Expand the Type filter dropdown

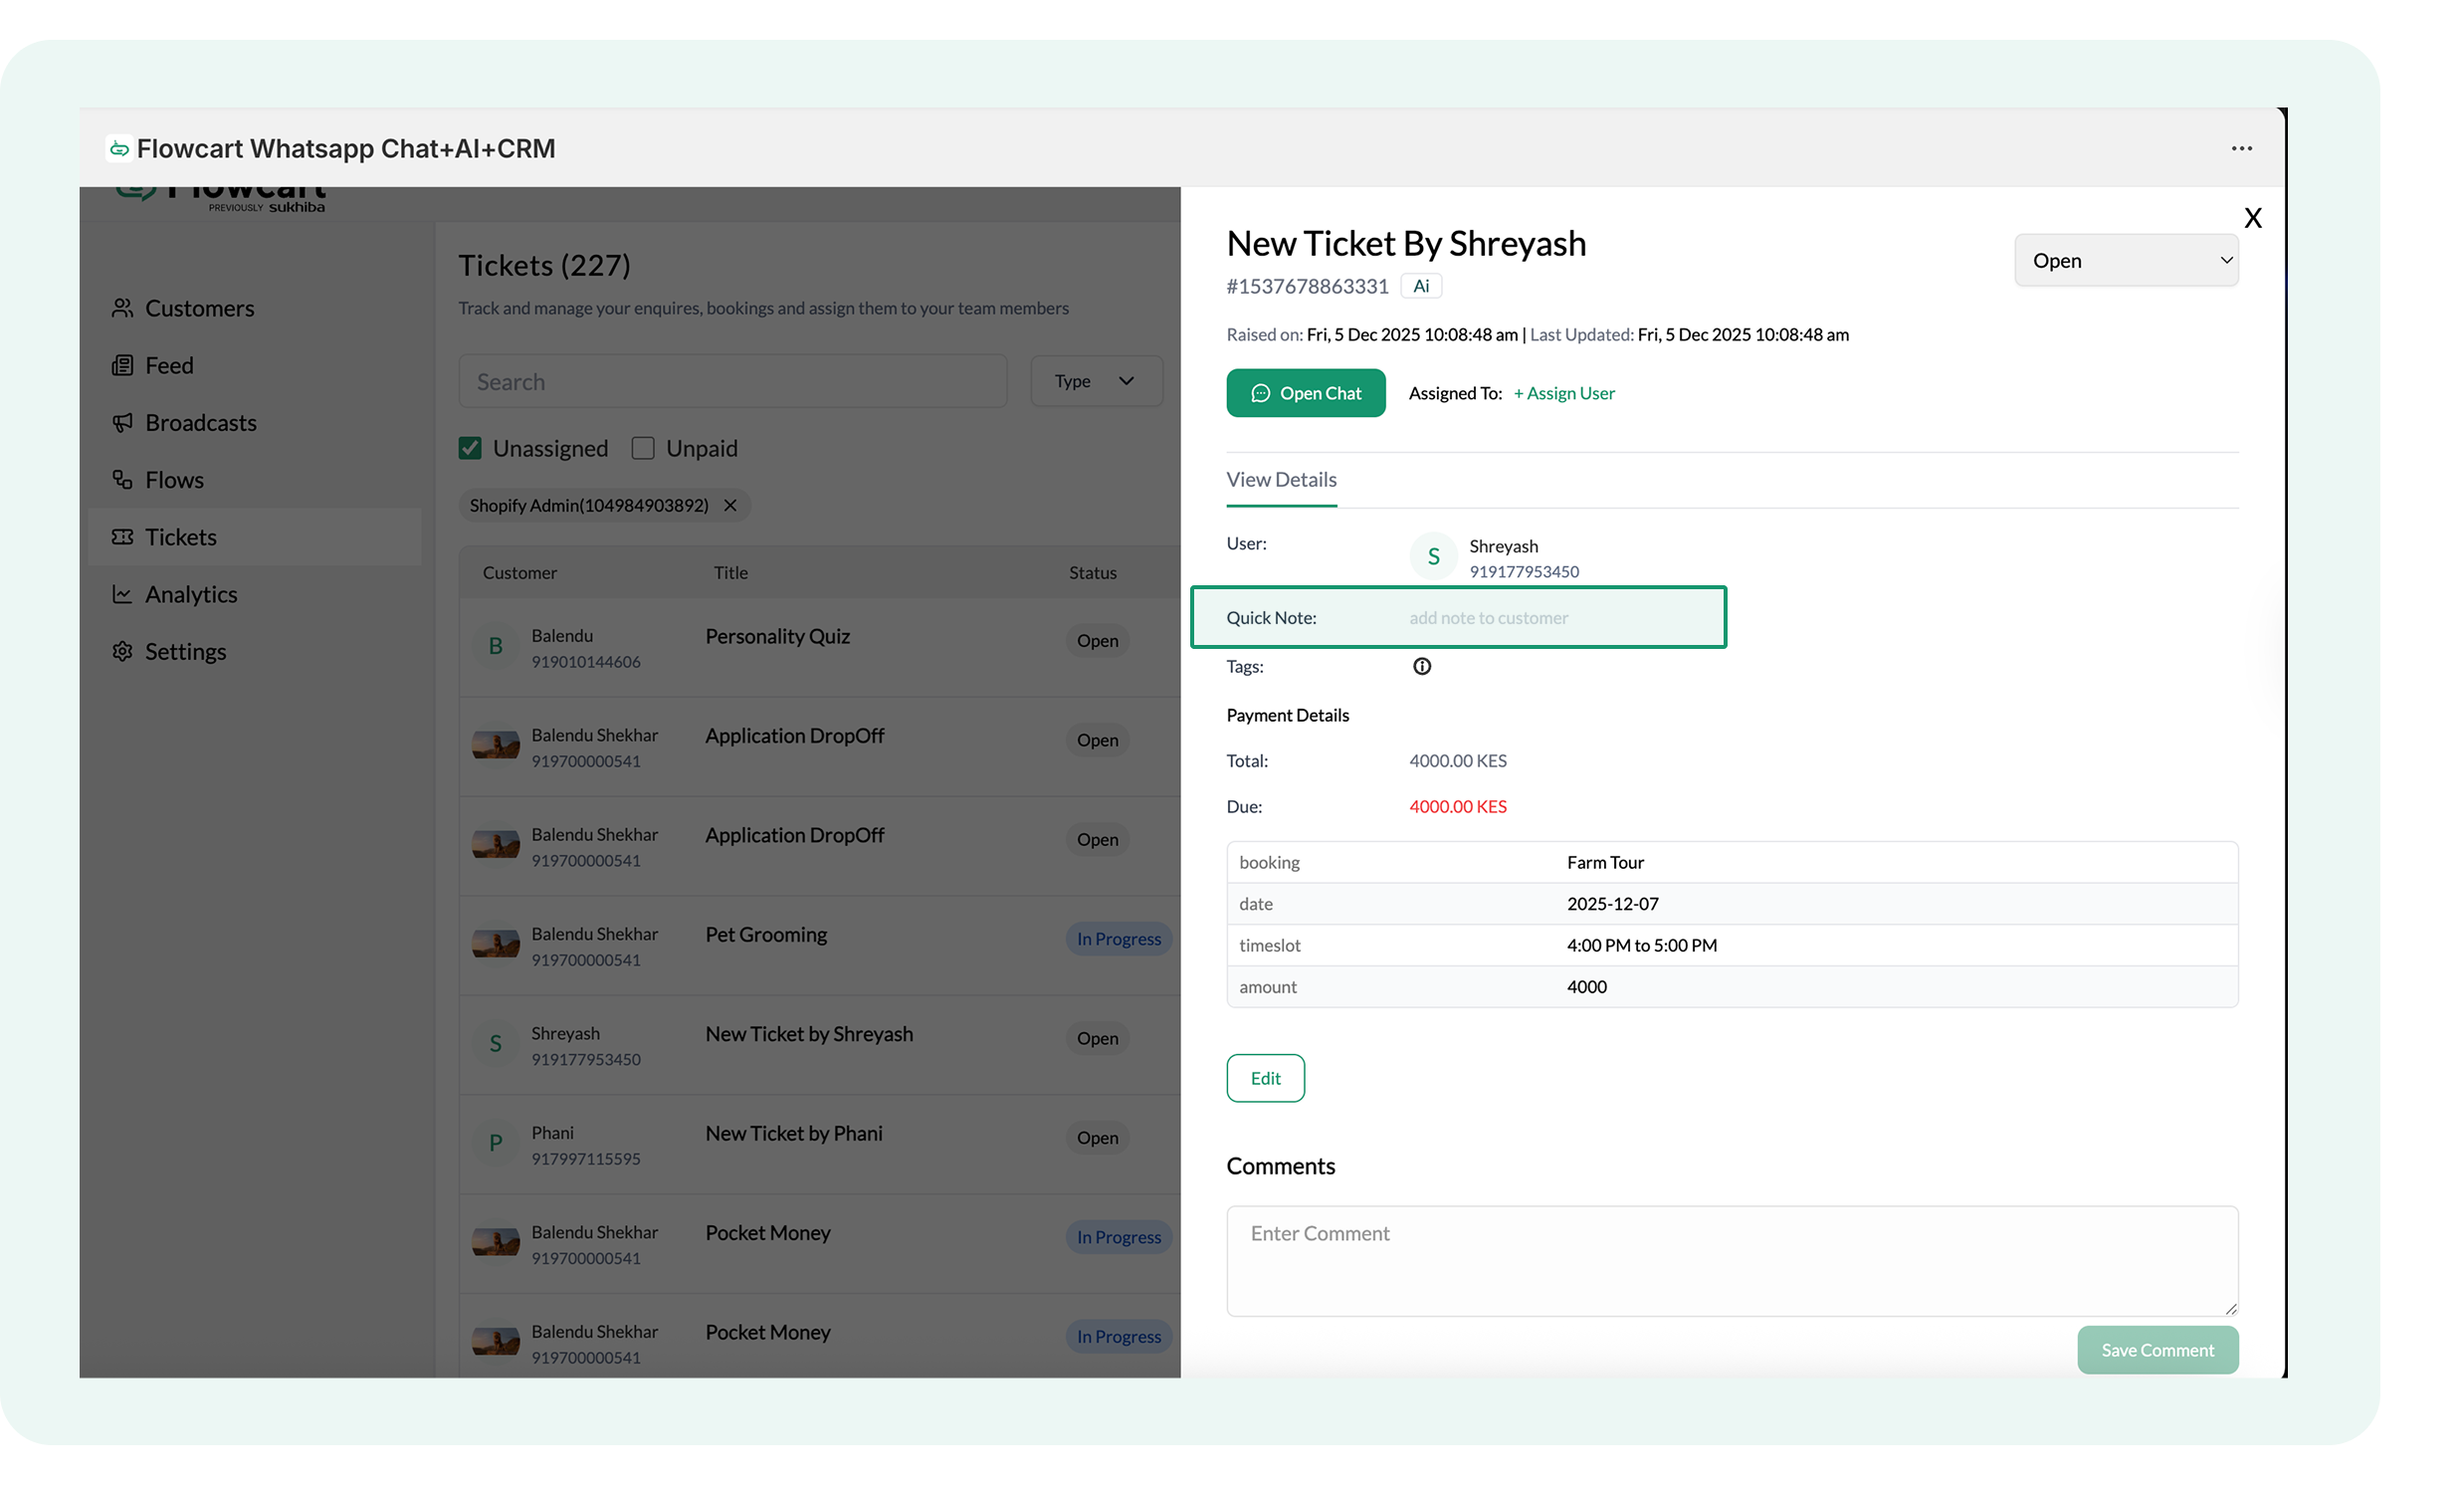click(1096, 381)
